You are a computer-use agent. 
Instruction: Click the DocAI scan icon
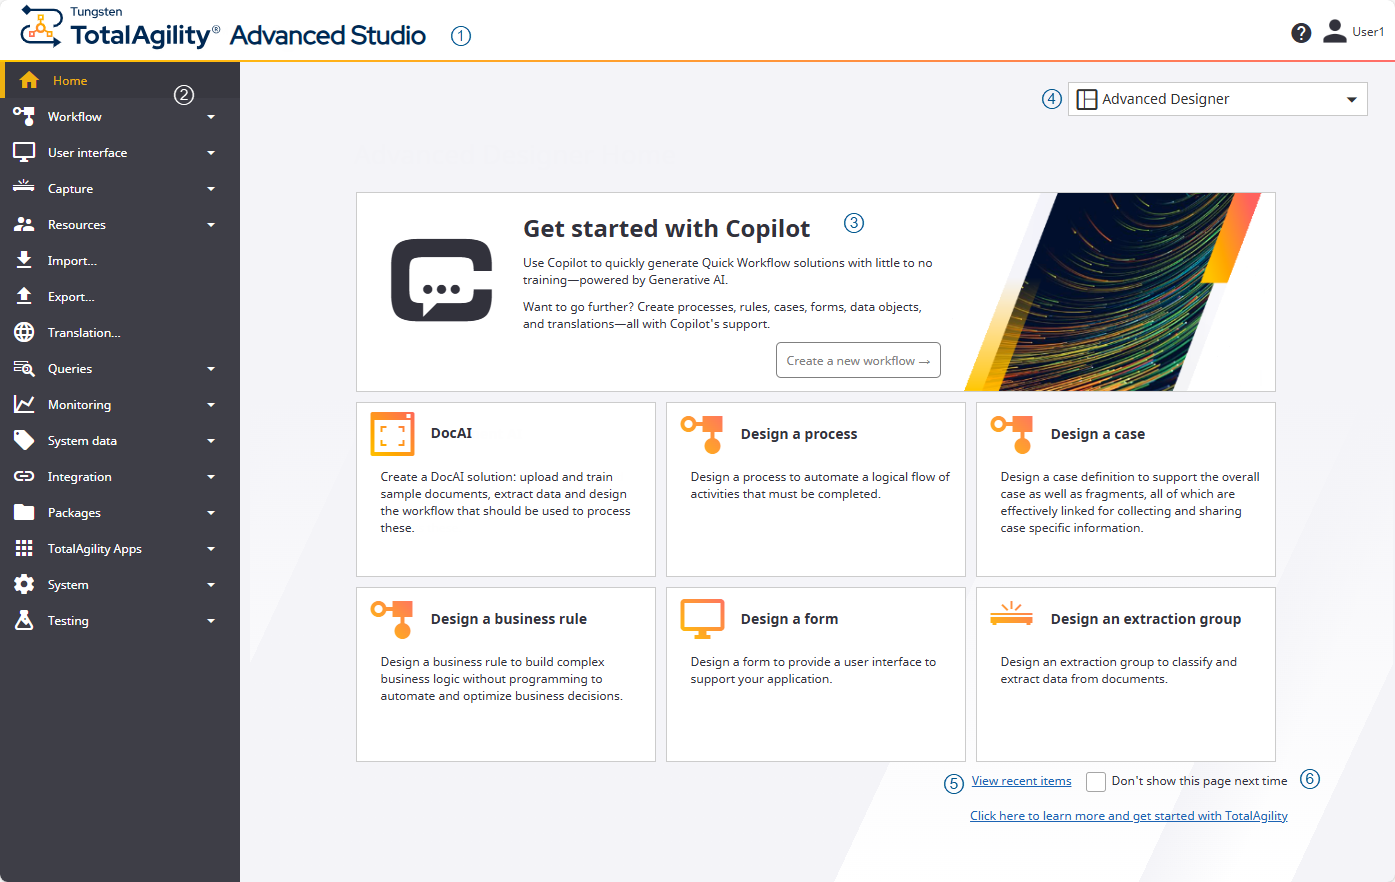point(392,433)
